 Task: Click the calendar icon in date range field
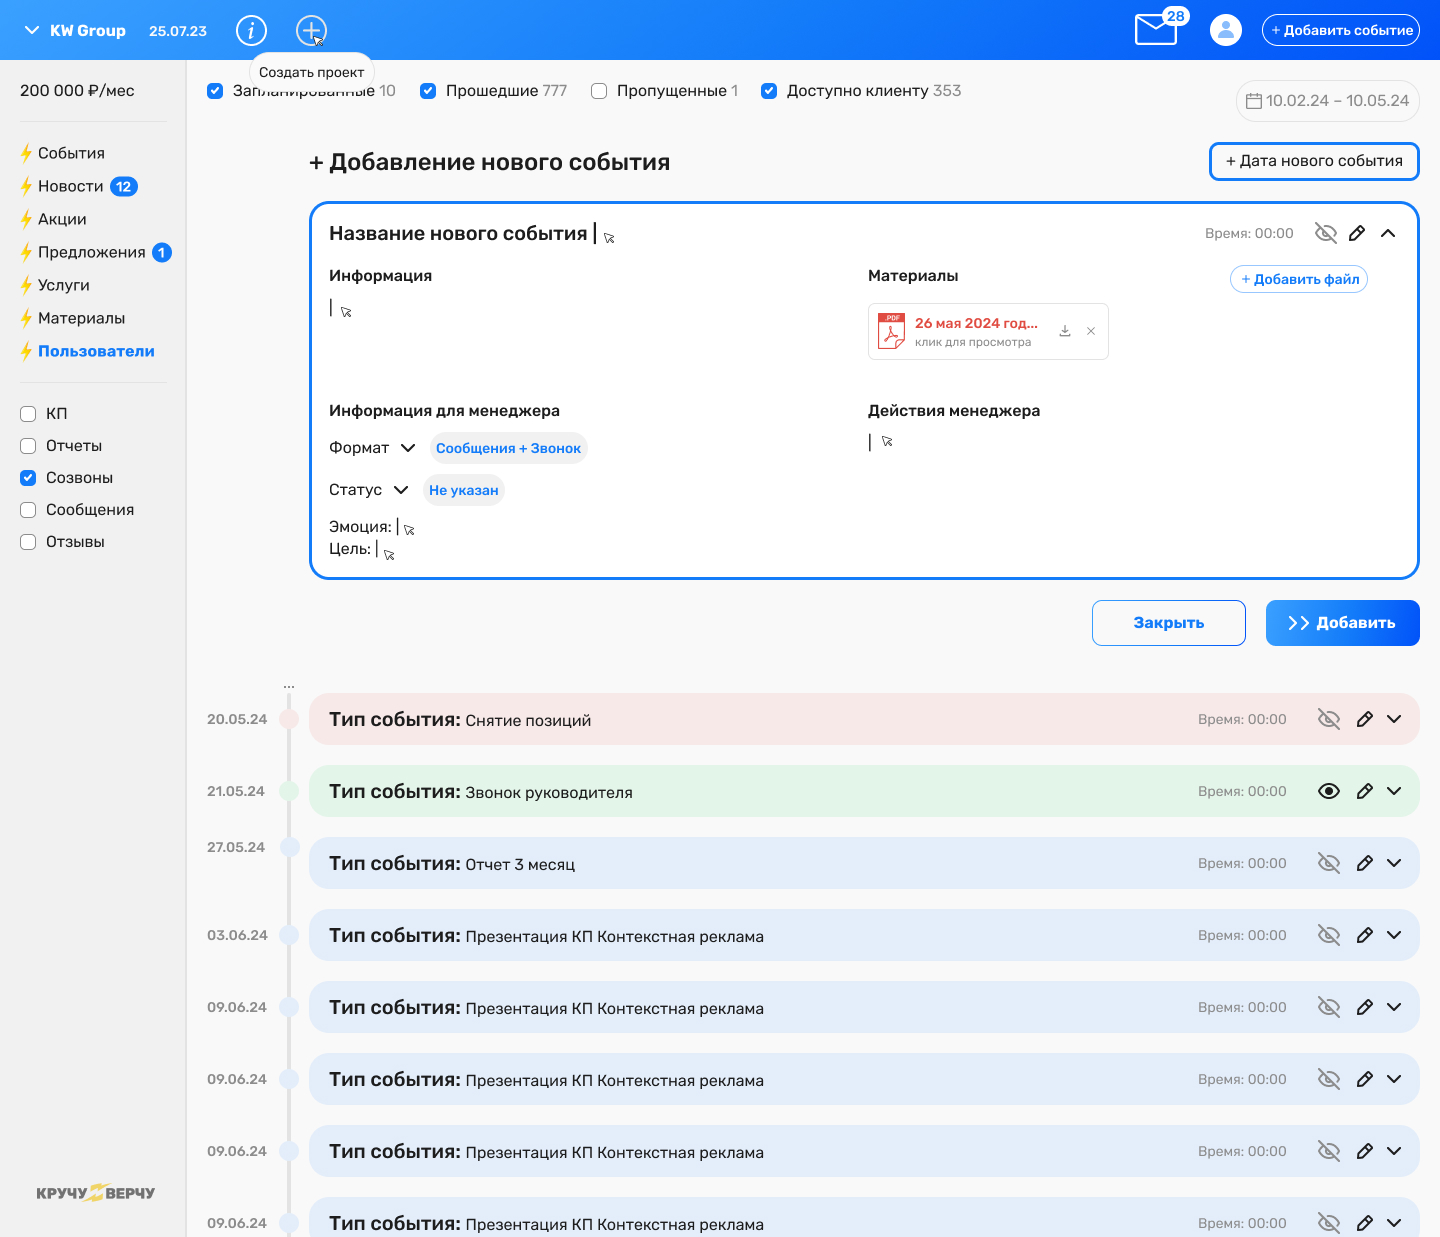(x=1254, y=101)
